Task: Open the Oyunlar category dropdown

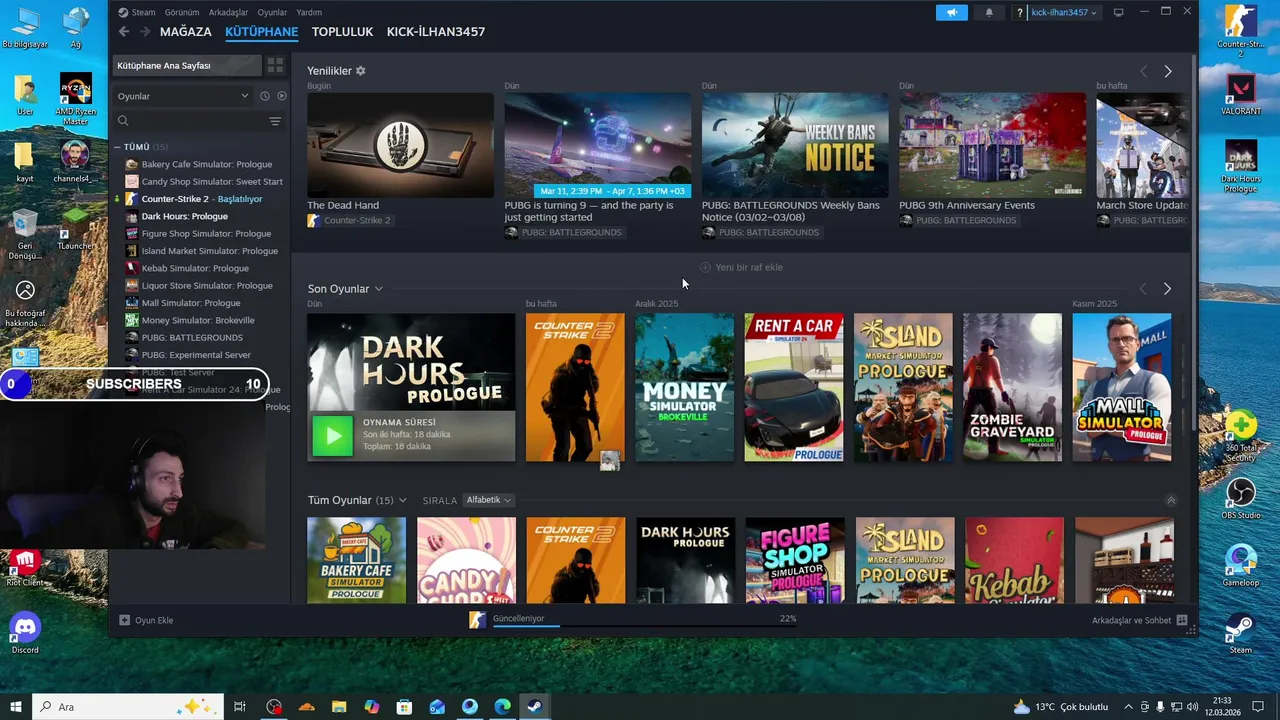Action: 182,96
